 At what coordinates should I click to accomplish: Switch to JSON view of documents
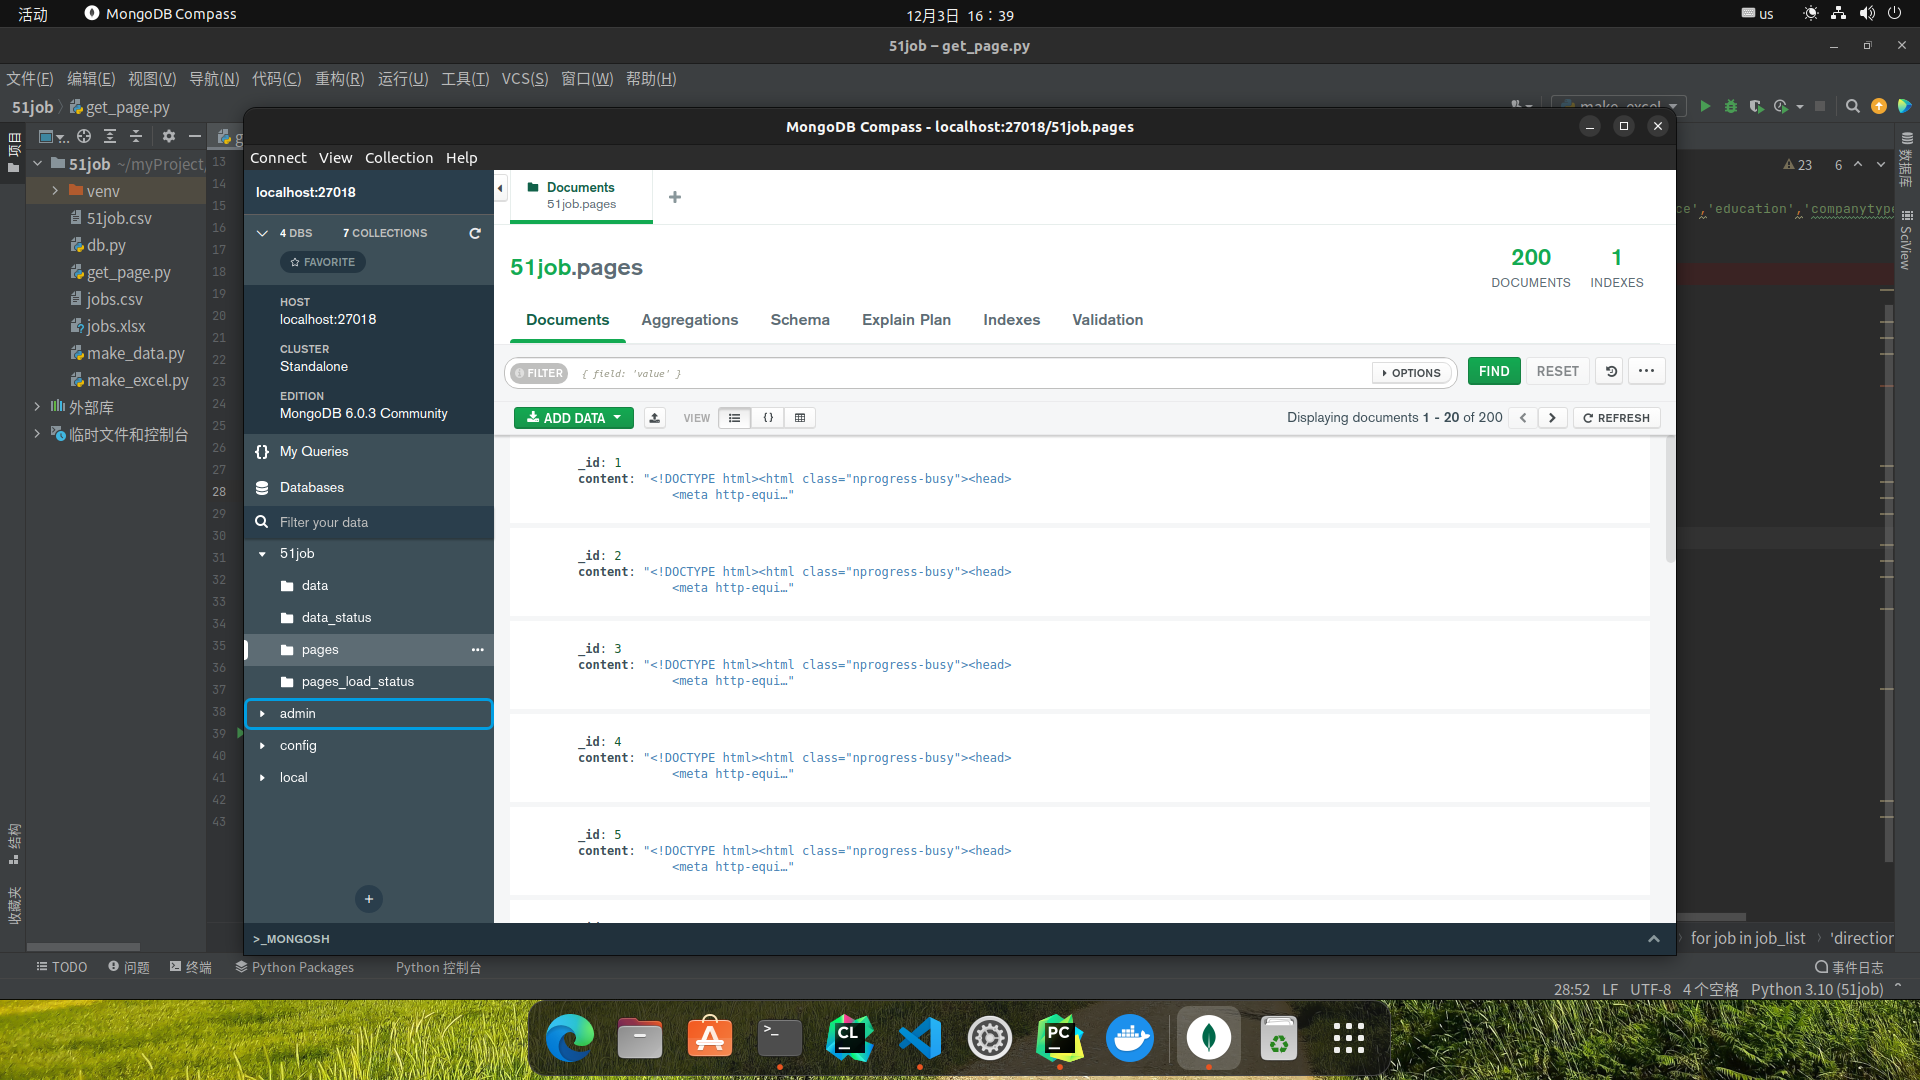[768, 418]
